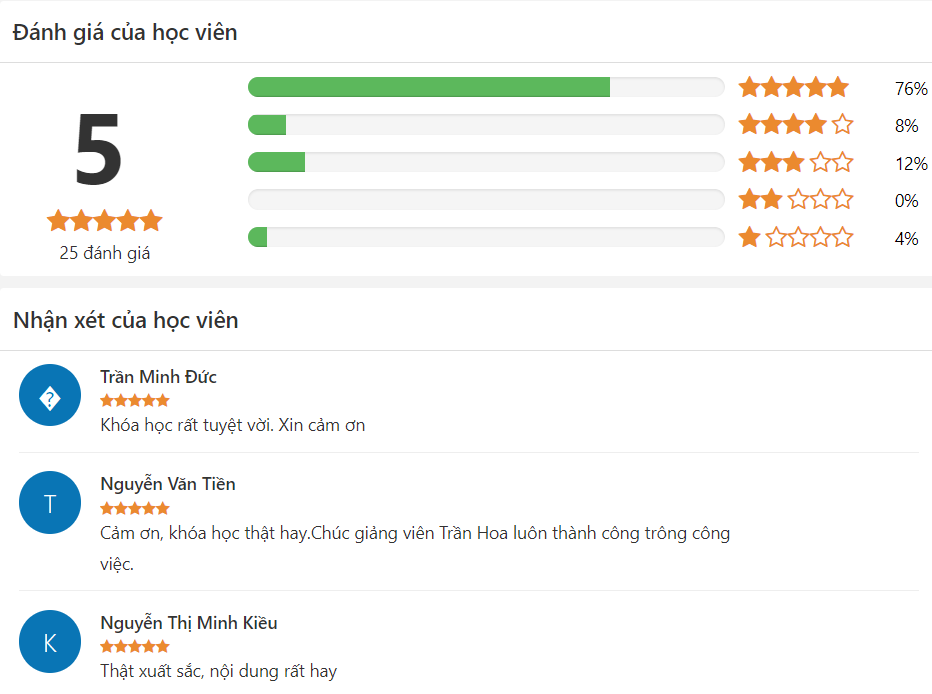The image size is (932, 694).
Task: Click the '25 đánh giá' review count
Action: click(104, 253)
